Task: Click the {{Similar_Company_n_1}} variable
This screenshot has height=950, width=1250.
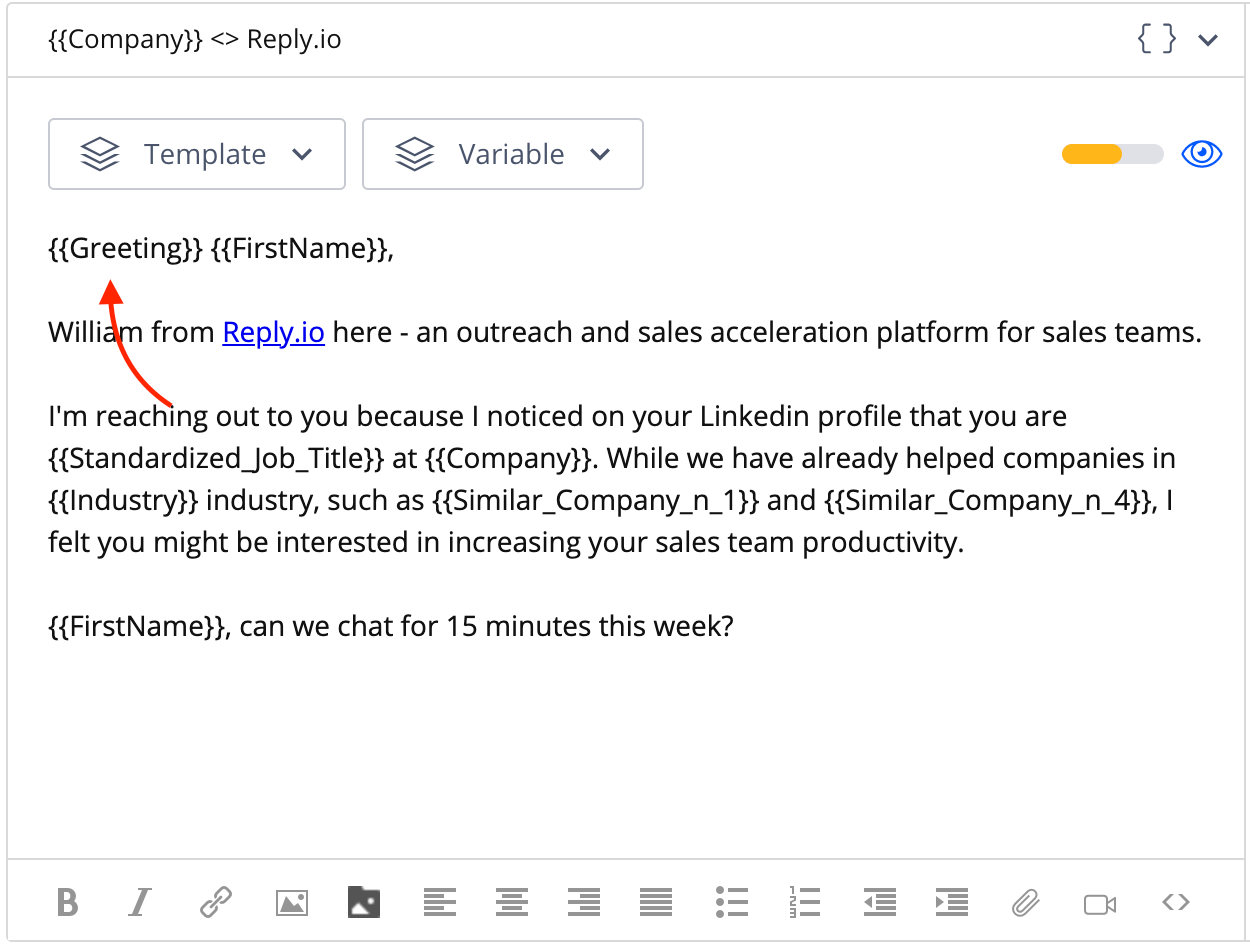Action: (597, 501)
